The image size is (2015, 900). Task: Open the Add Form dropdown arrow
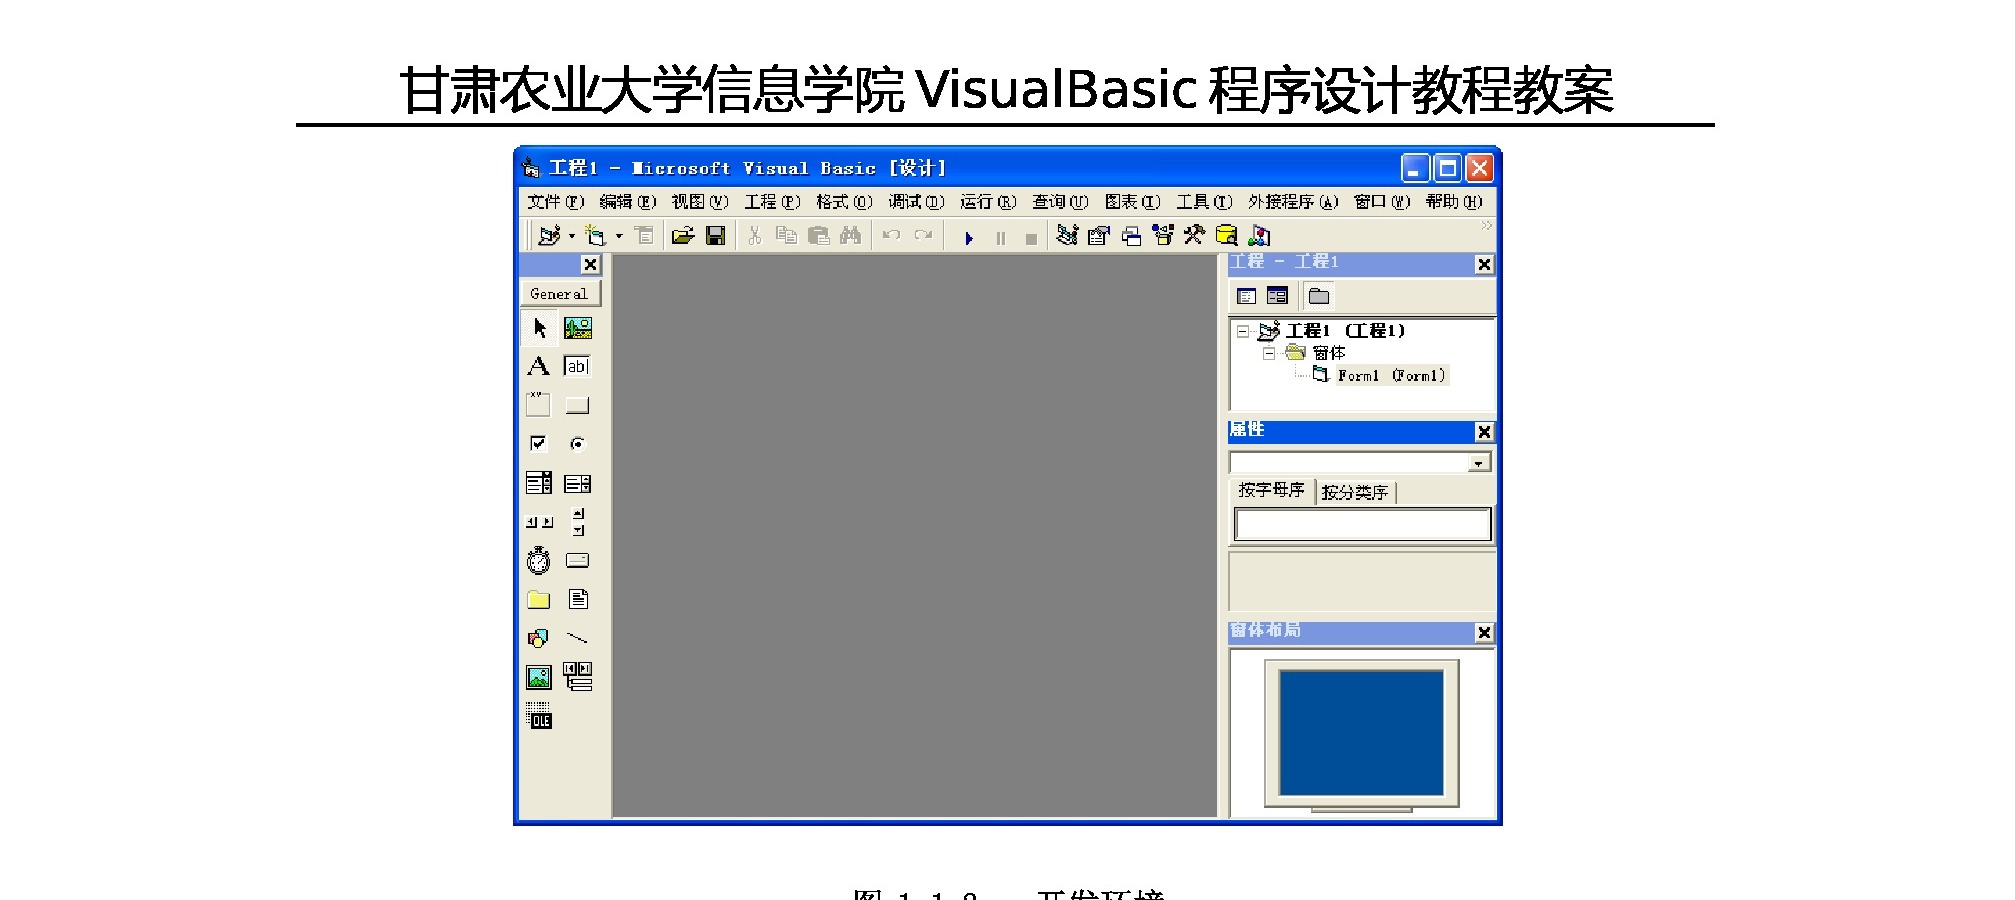619,236
